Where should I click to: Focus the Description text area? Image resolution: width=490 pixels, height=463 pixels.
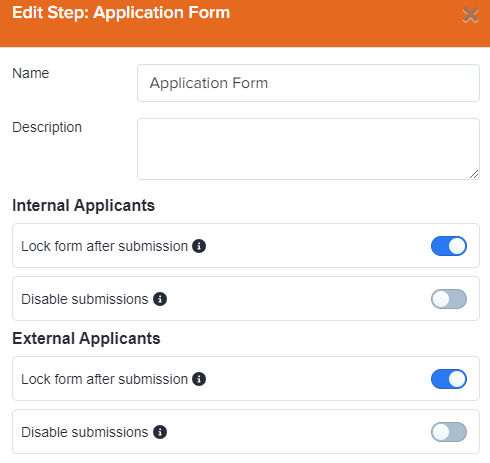(x=308, y=149)
